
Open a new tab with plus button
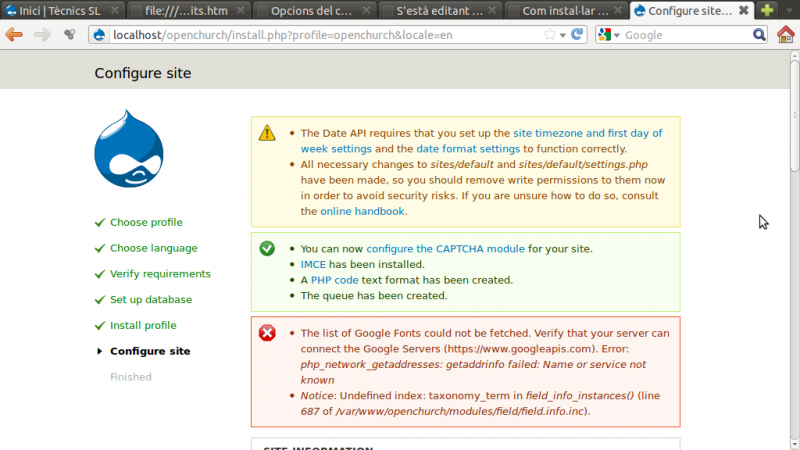tap(767, 11)
